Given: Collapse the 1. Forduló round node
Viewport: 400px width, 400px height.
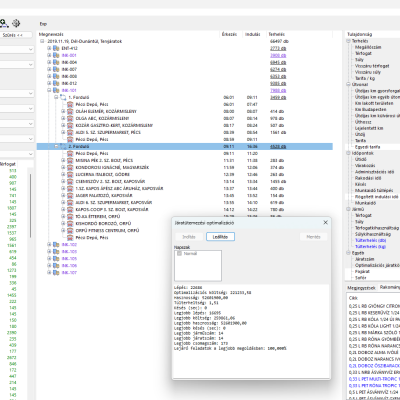Looking at the screenshot, I should (x=56, y=97).
